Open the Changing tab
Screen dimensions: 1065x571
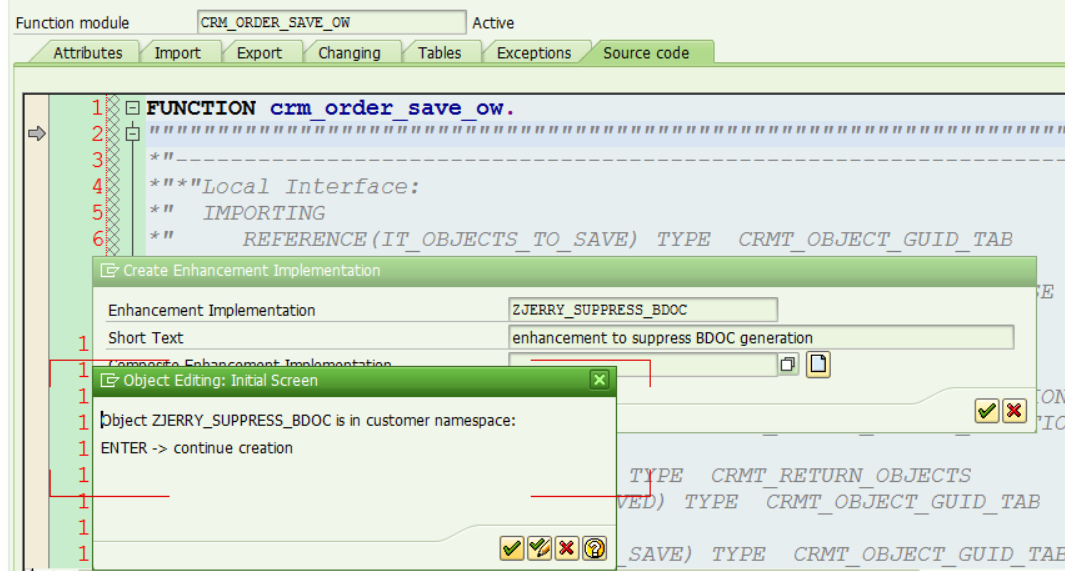tap(349, 53)
